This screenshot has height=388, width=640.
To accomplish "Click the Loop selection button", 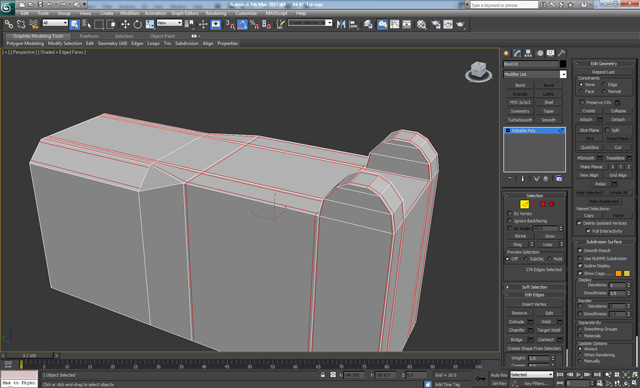I will coord(547,244).
